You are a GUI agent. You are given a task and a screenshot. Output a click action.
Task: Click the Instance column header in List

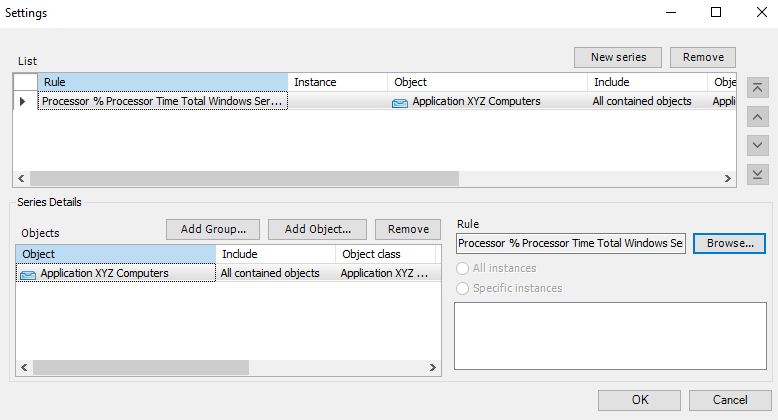[x=337, y=82]
